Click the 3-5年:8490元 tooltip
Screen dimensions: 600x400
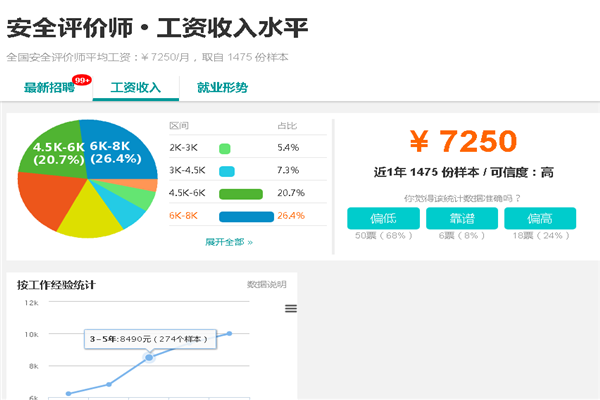[150, 339]
